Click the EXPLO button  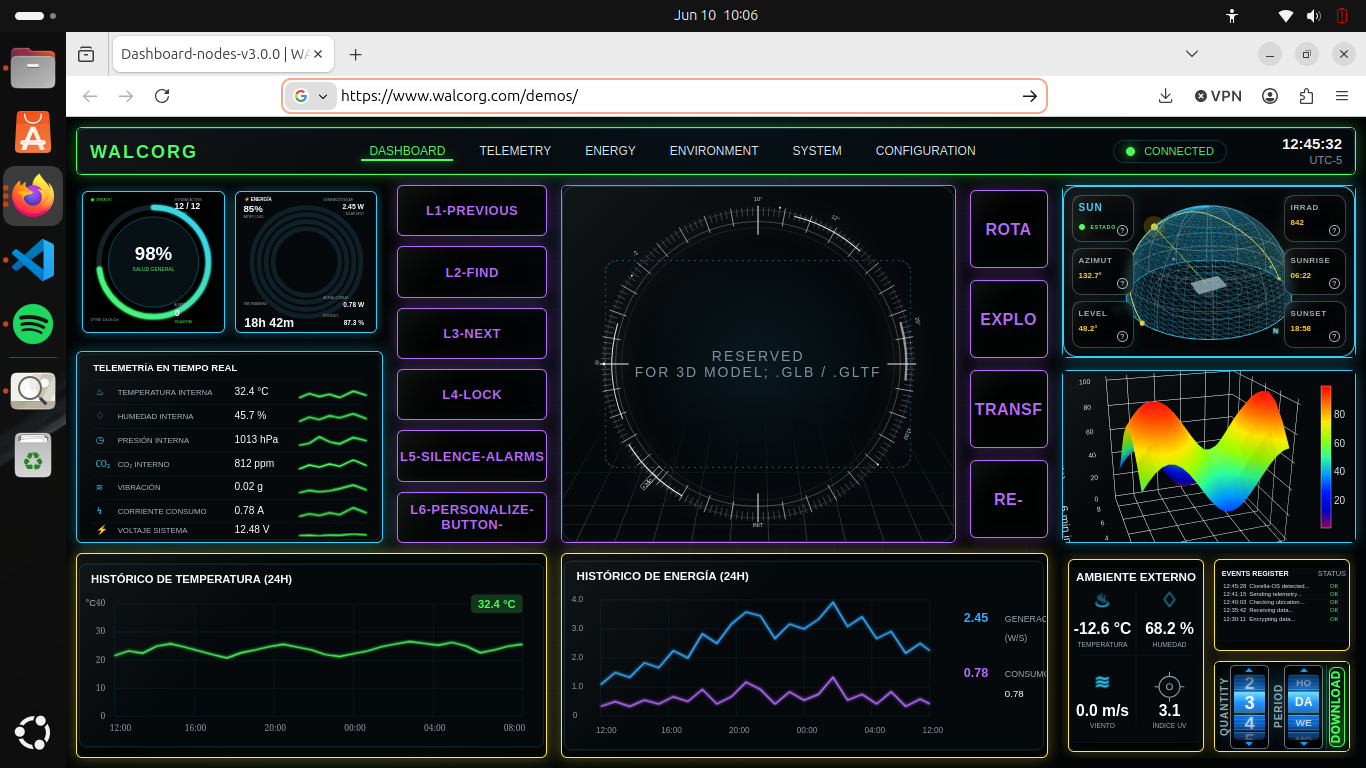1008,319
